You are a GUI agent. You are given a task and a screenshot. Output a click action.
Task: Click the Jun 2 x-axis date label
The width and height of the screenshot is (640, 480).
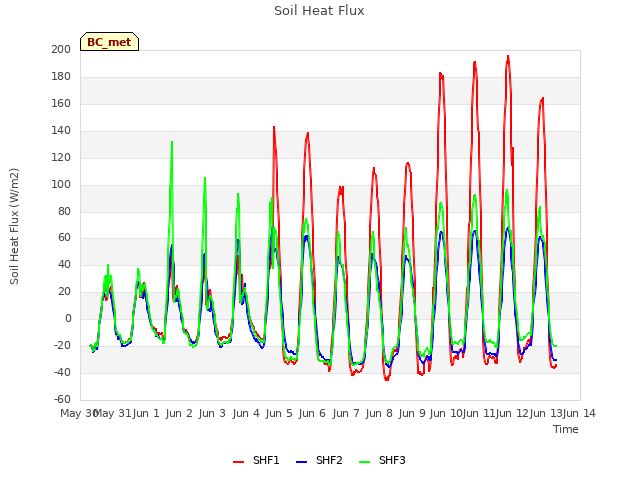click(x=179, y=413)
